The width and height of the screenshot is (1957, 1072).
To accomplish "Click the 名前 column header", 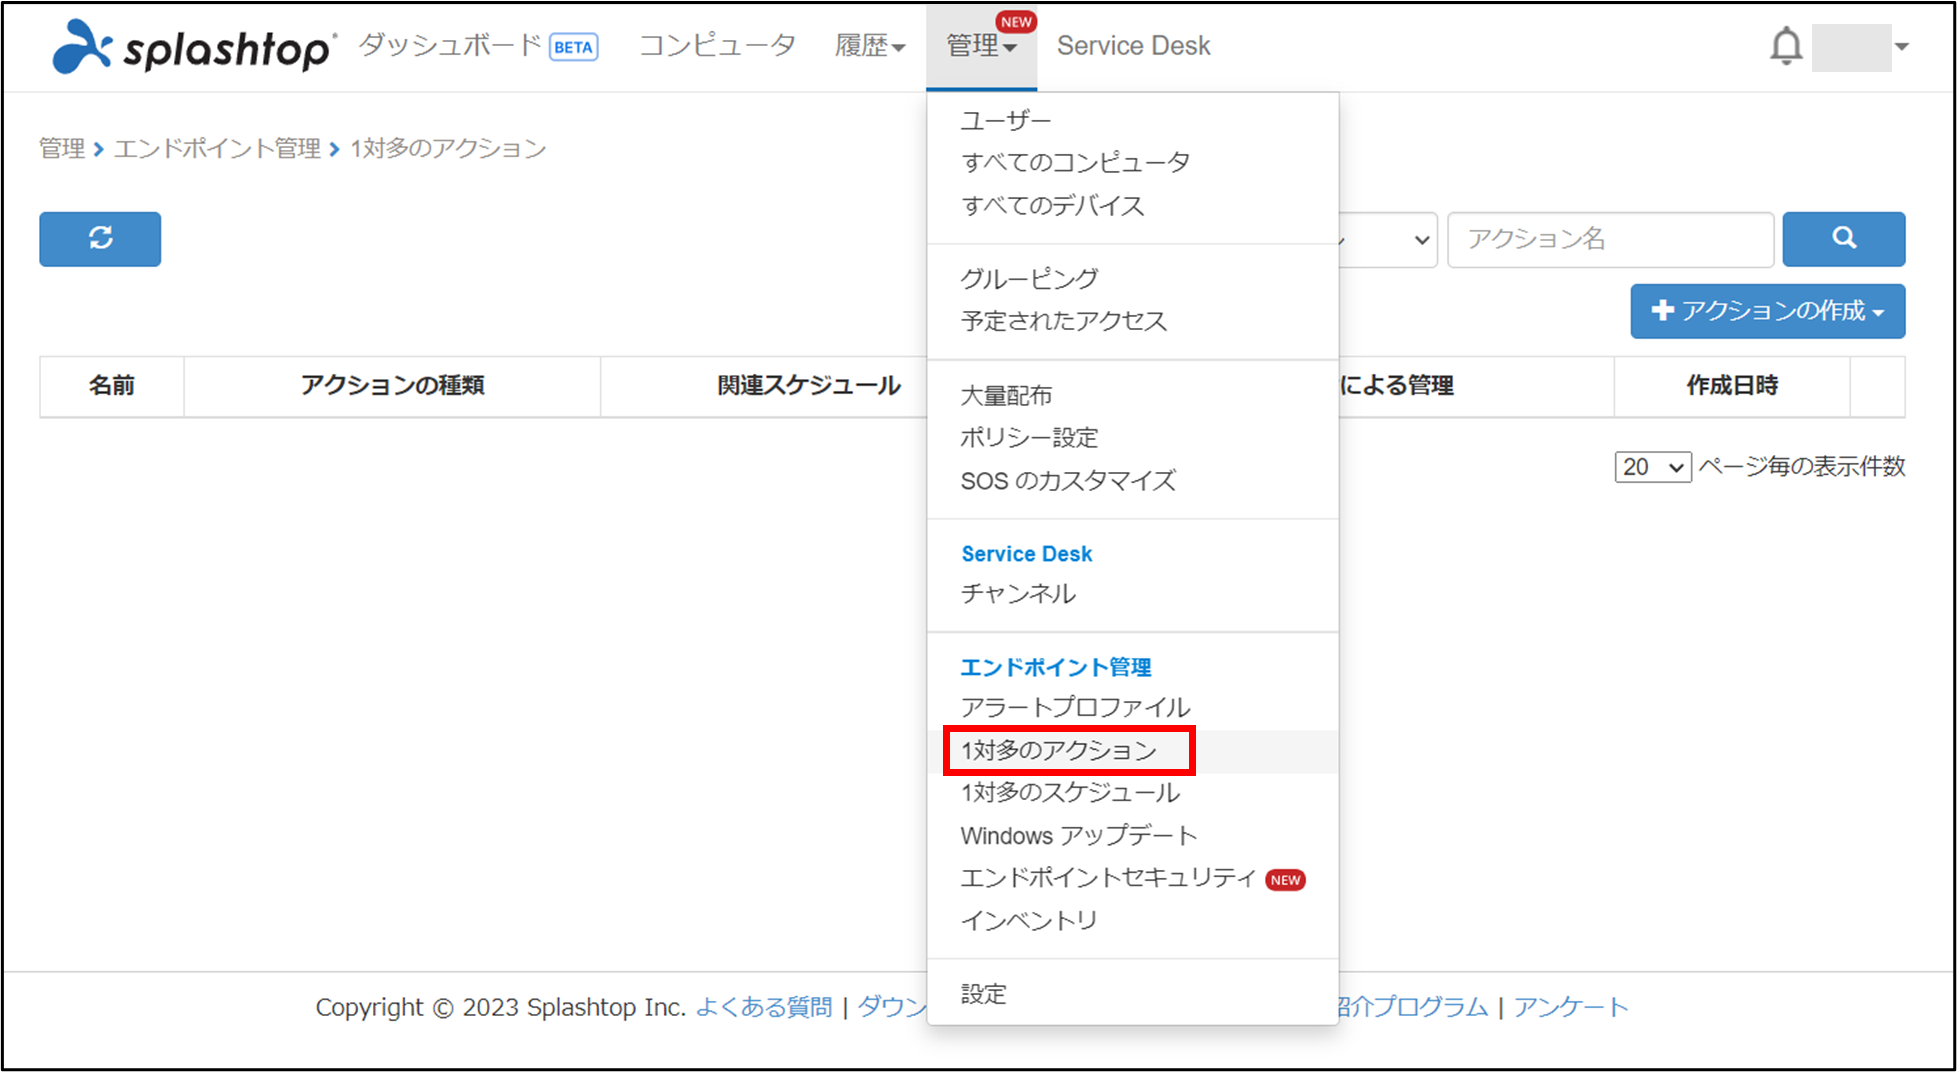I will [x=111, y=386].
